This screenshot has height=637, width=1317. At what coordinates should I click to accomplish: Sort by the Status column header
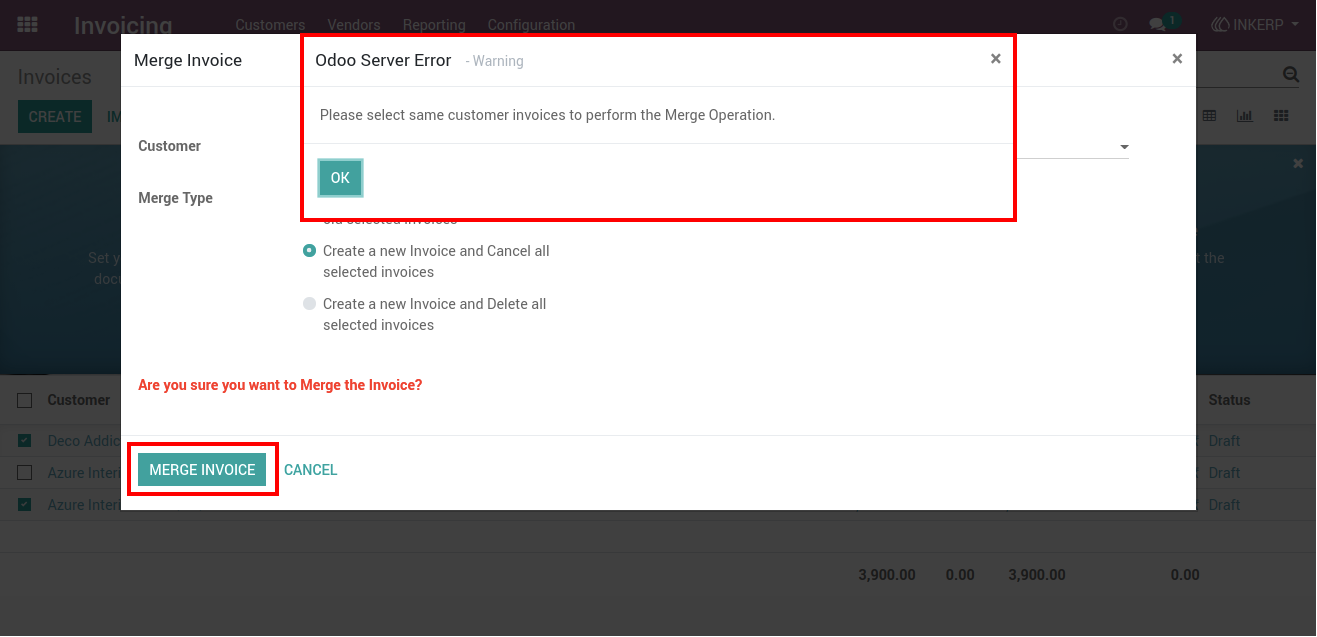point(1230,400)
